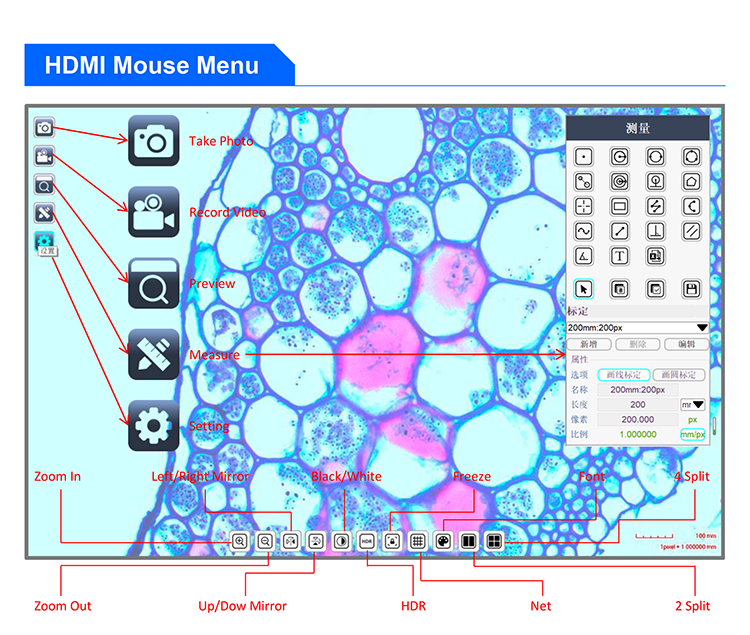
Task: Select the concentric circles measurement tool
Action: [x=619, y=182]
